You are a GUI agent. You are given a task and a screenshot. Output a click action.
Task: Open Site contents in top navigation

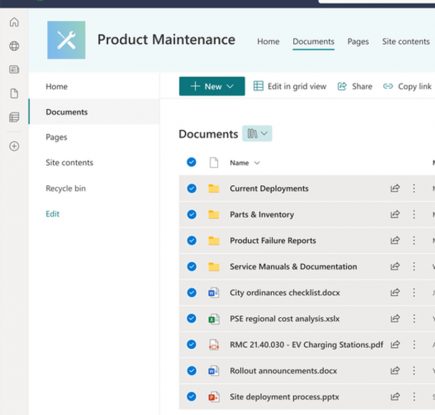coord(406,42)
